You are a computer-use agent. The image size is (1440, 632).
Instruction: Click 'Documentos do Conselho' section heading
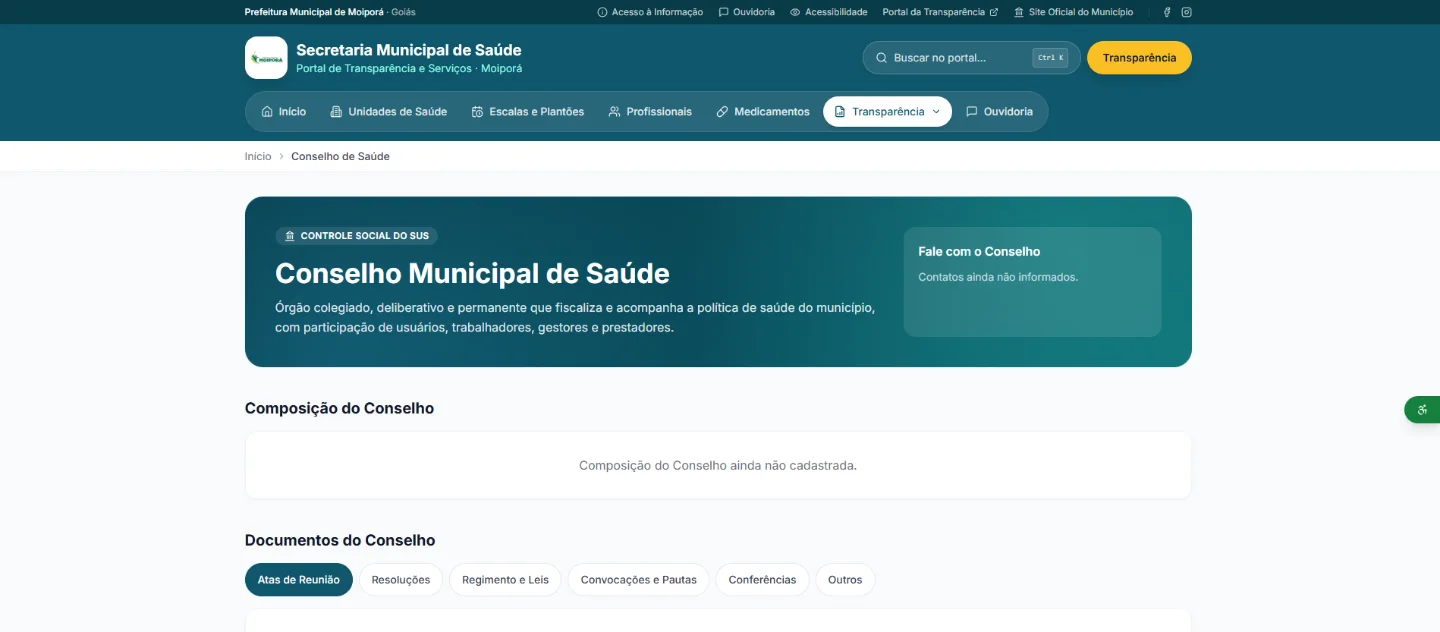click(340, 540)
